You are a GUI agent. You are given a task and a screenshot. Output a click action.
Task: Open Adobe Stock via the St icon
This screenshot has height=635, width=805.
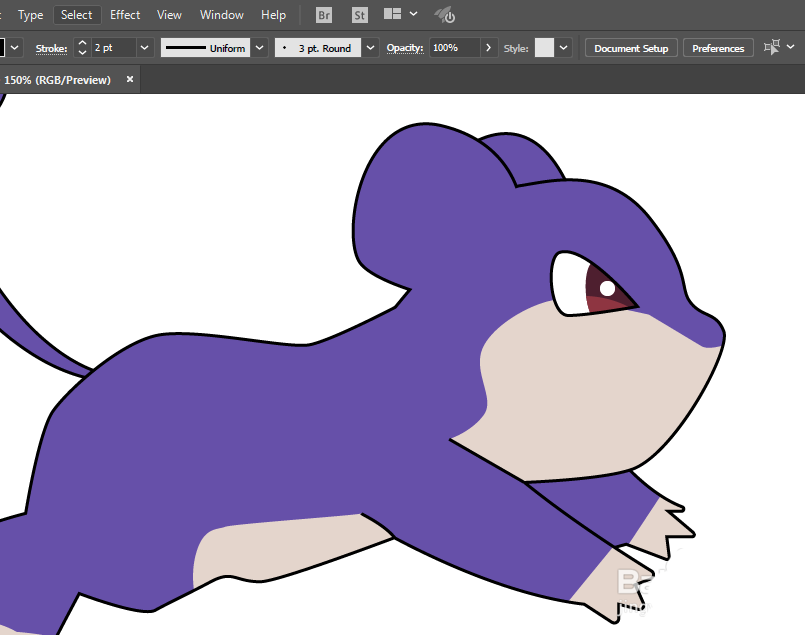coord(359,15)
